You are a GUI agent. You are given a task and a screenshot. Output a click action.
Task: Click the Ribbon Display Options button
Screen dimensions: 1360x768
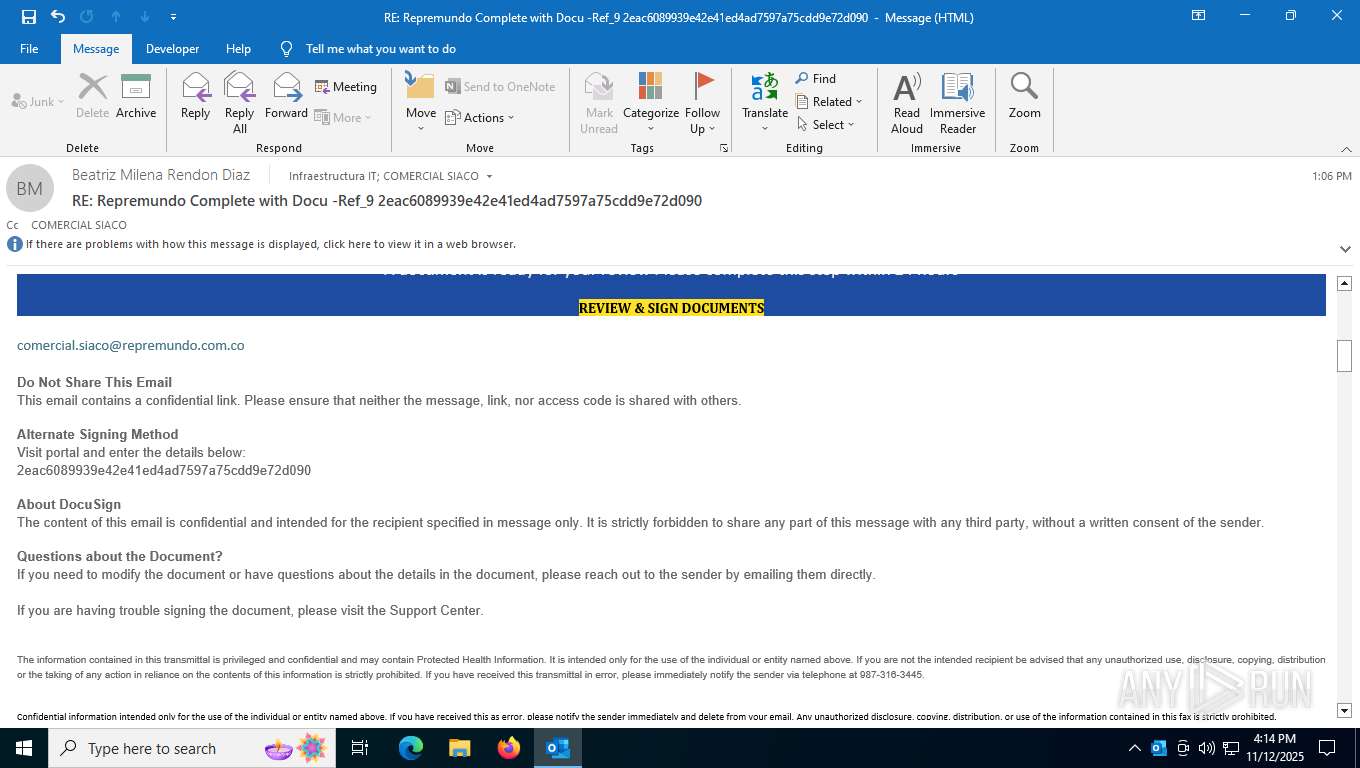(x=1198, y=16)
